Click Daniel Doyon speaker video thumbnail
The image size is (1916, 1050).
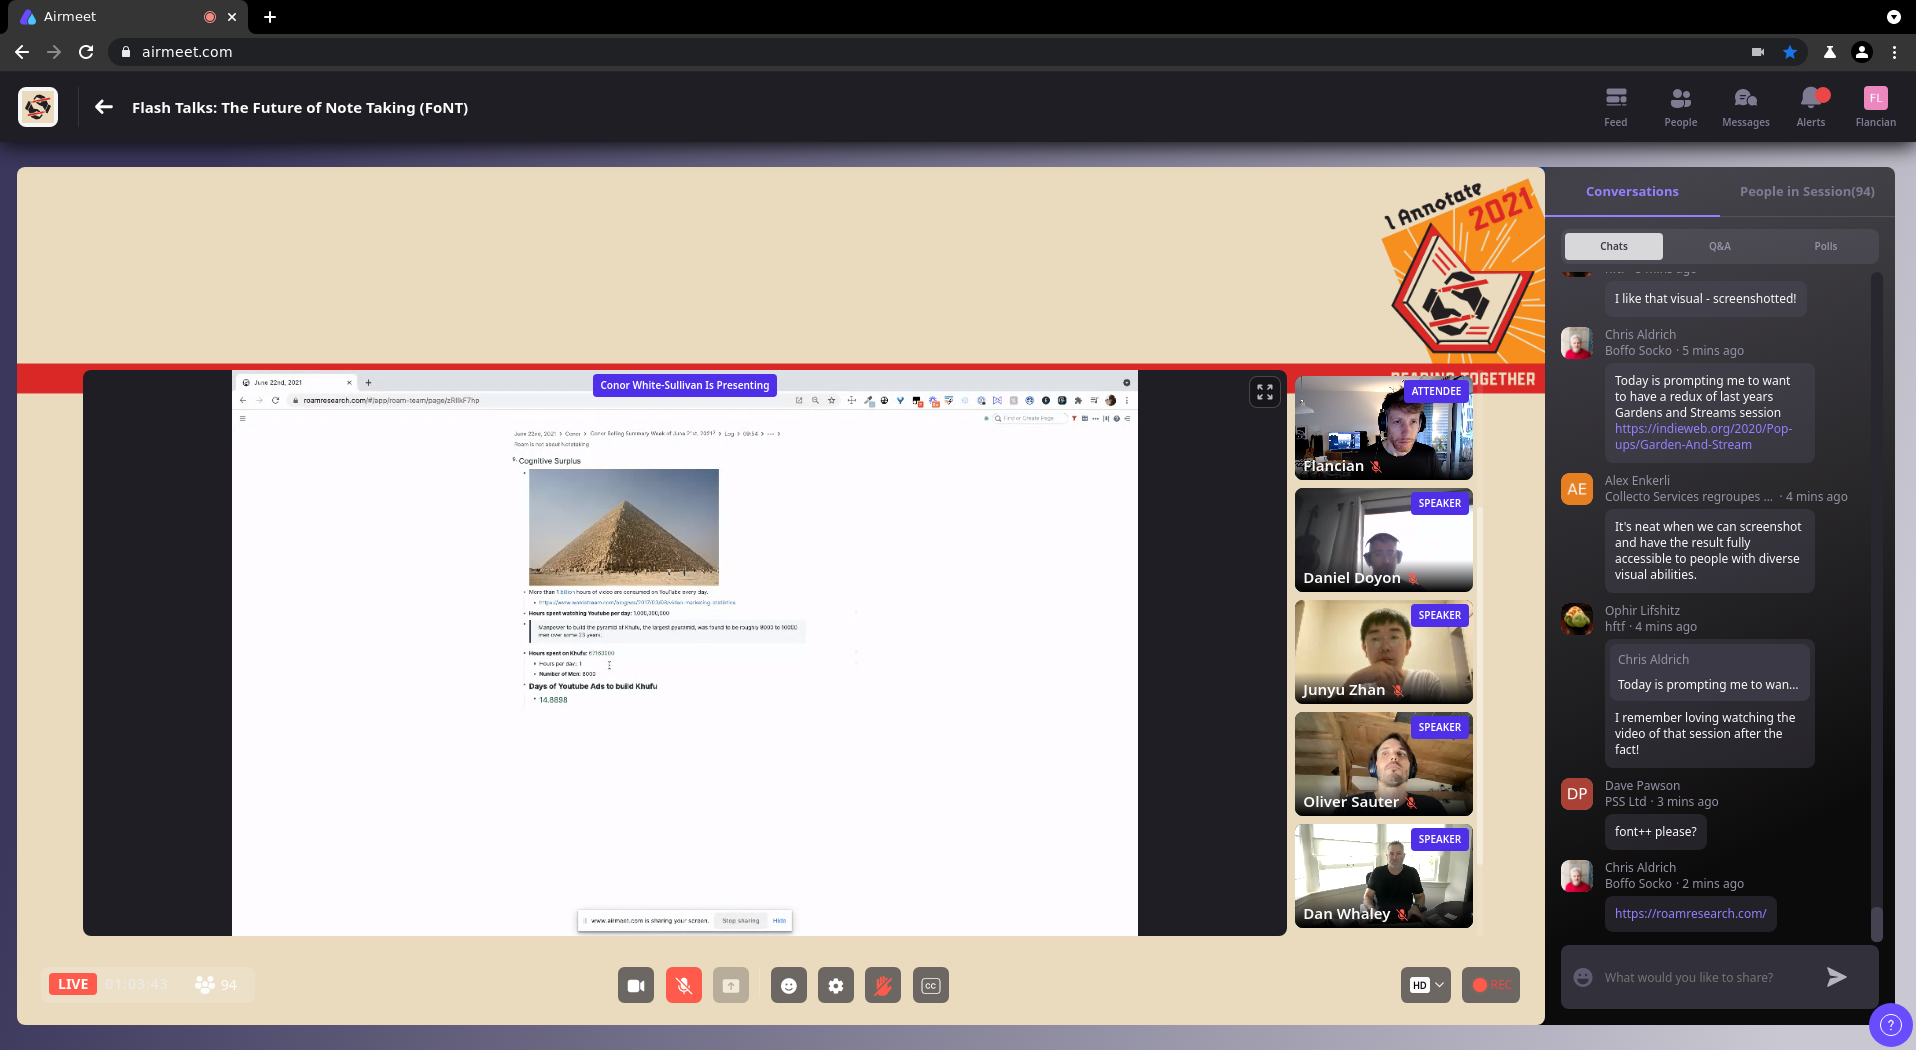[1384, 540]
